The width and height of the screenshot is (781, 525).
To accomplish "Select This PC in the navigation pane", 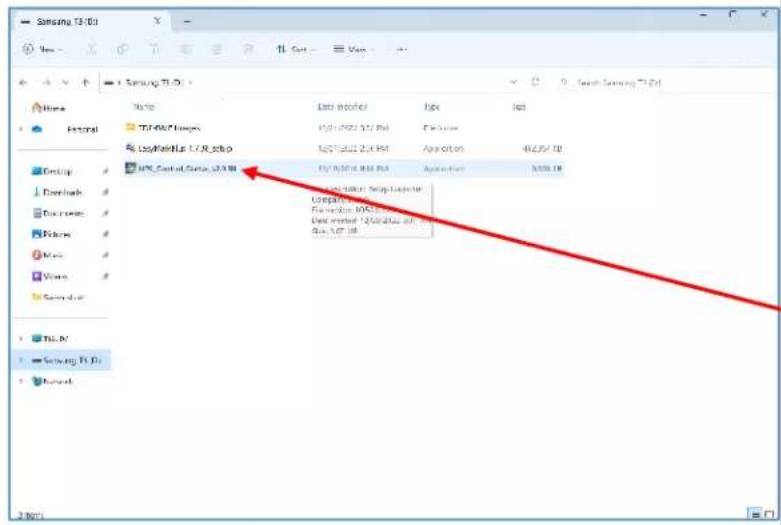I will pos(50,339).
